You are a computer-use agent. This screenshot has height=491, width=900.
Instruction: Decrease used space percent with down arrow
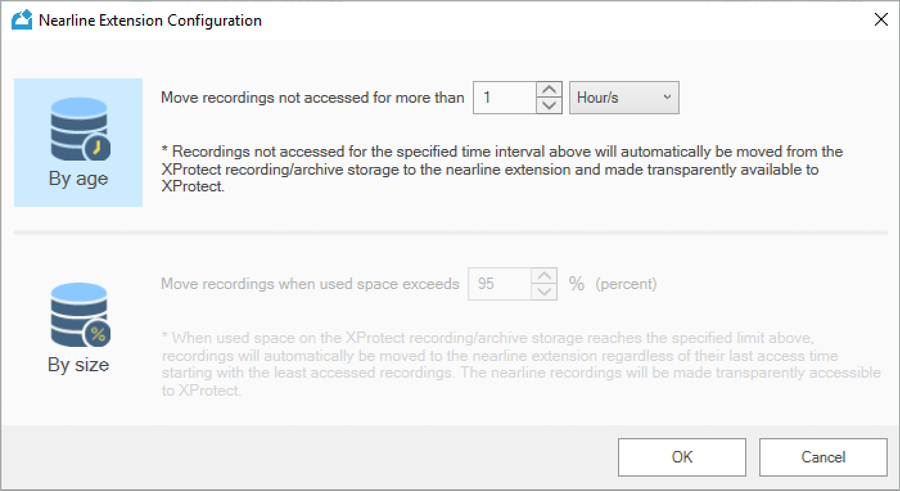click(x=544, y=292)
